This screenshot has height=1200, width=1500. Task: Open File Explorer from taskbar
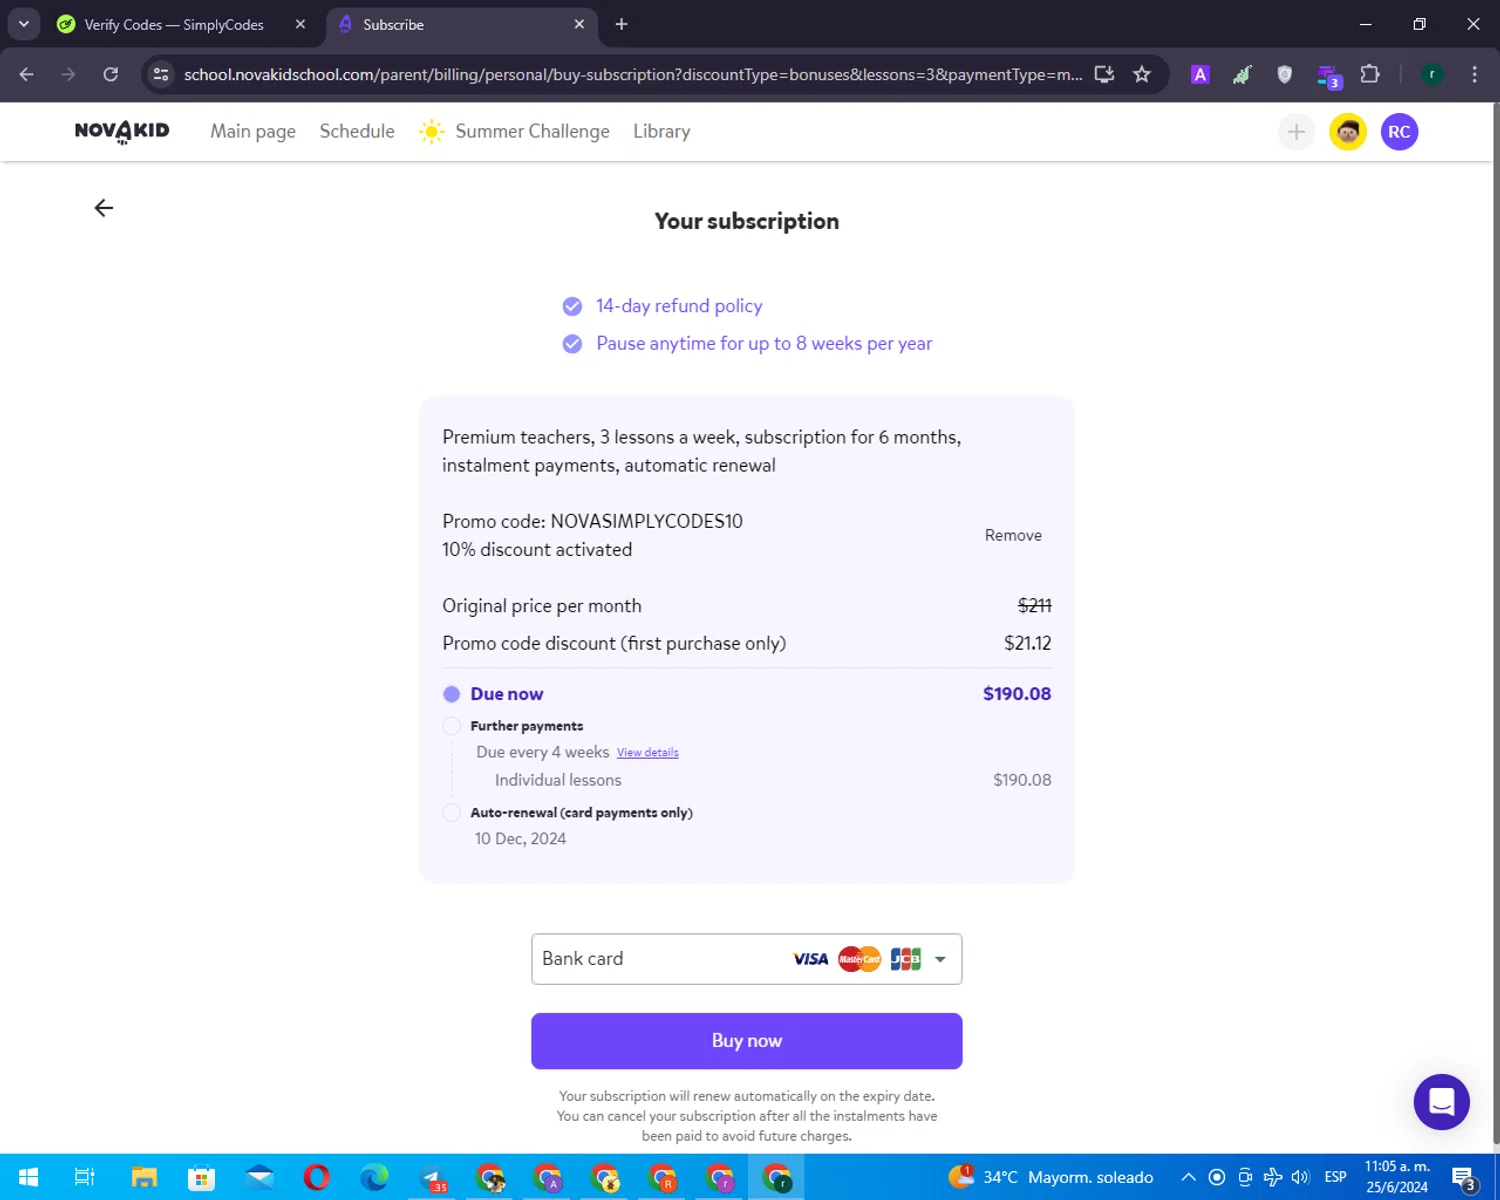point(144,1177)
